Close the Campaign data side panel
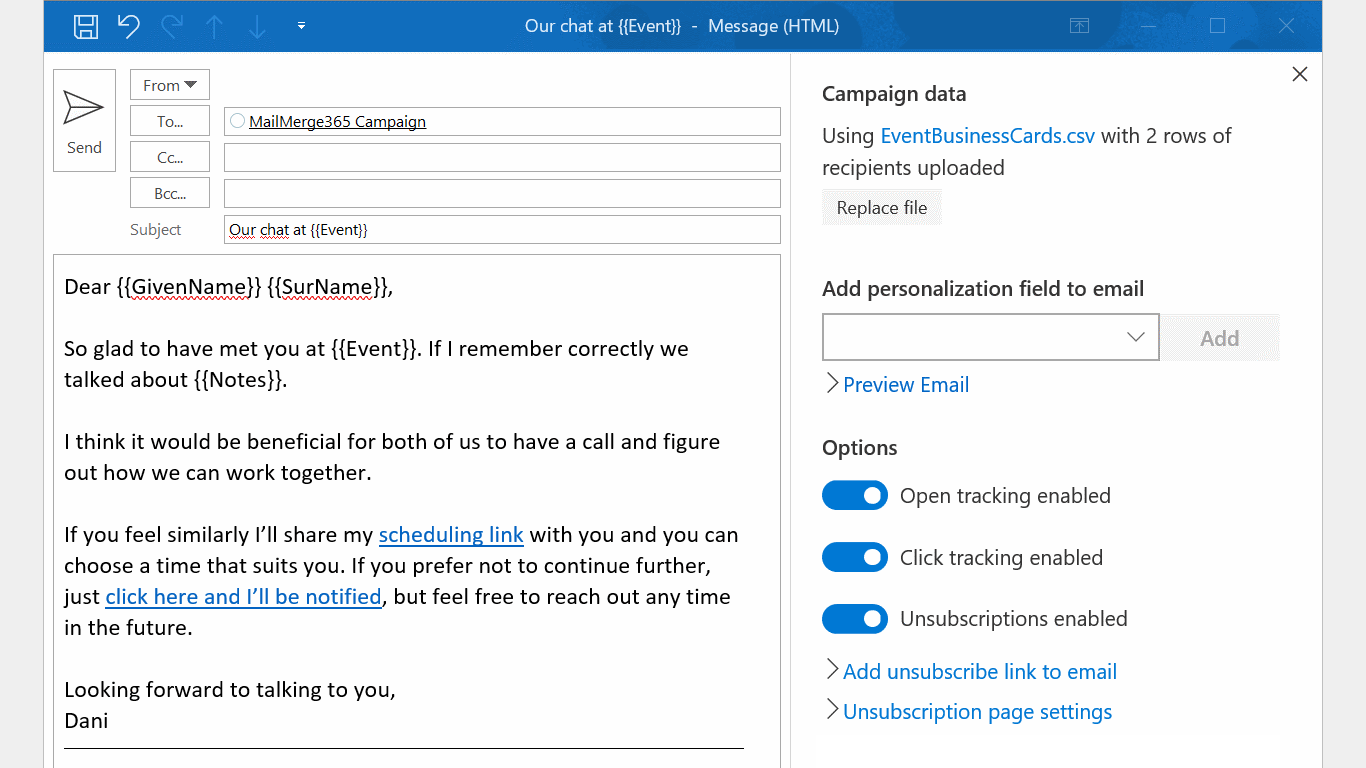This screenshot has width=1366, height=768. coord(1299,74)
